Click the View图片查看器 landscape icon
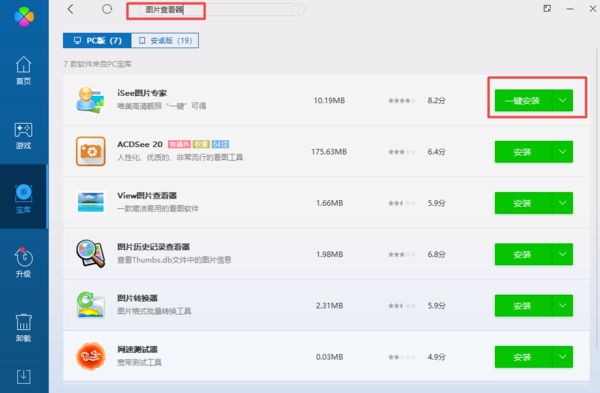Image resolution: width=600 pixels, height=393 pixels. 90,202
